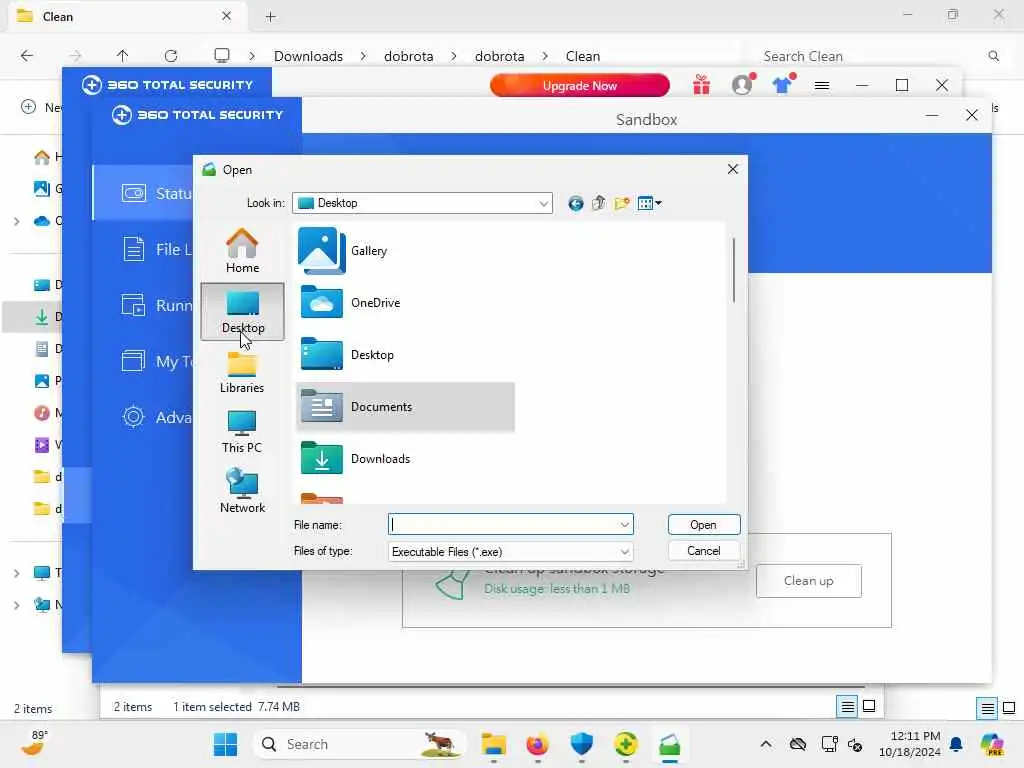Click Downloads in Explorer breadcrumb
Viewport: 1024px width, 768px height.
308,56
